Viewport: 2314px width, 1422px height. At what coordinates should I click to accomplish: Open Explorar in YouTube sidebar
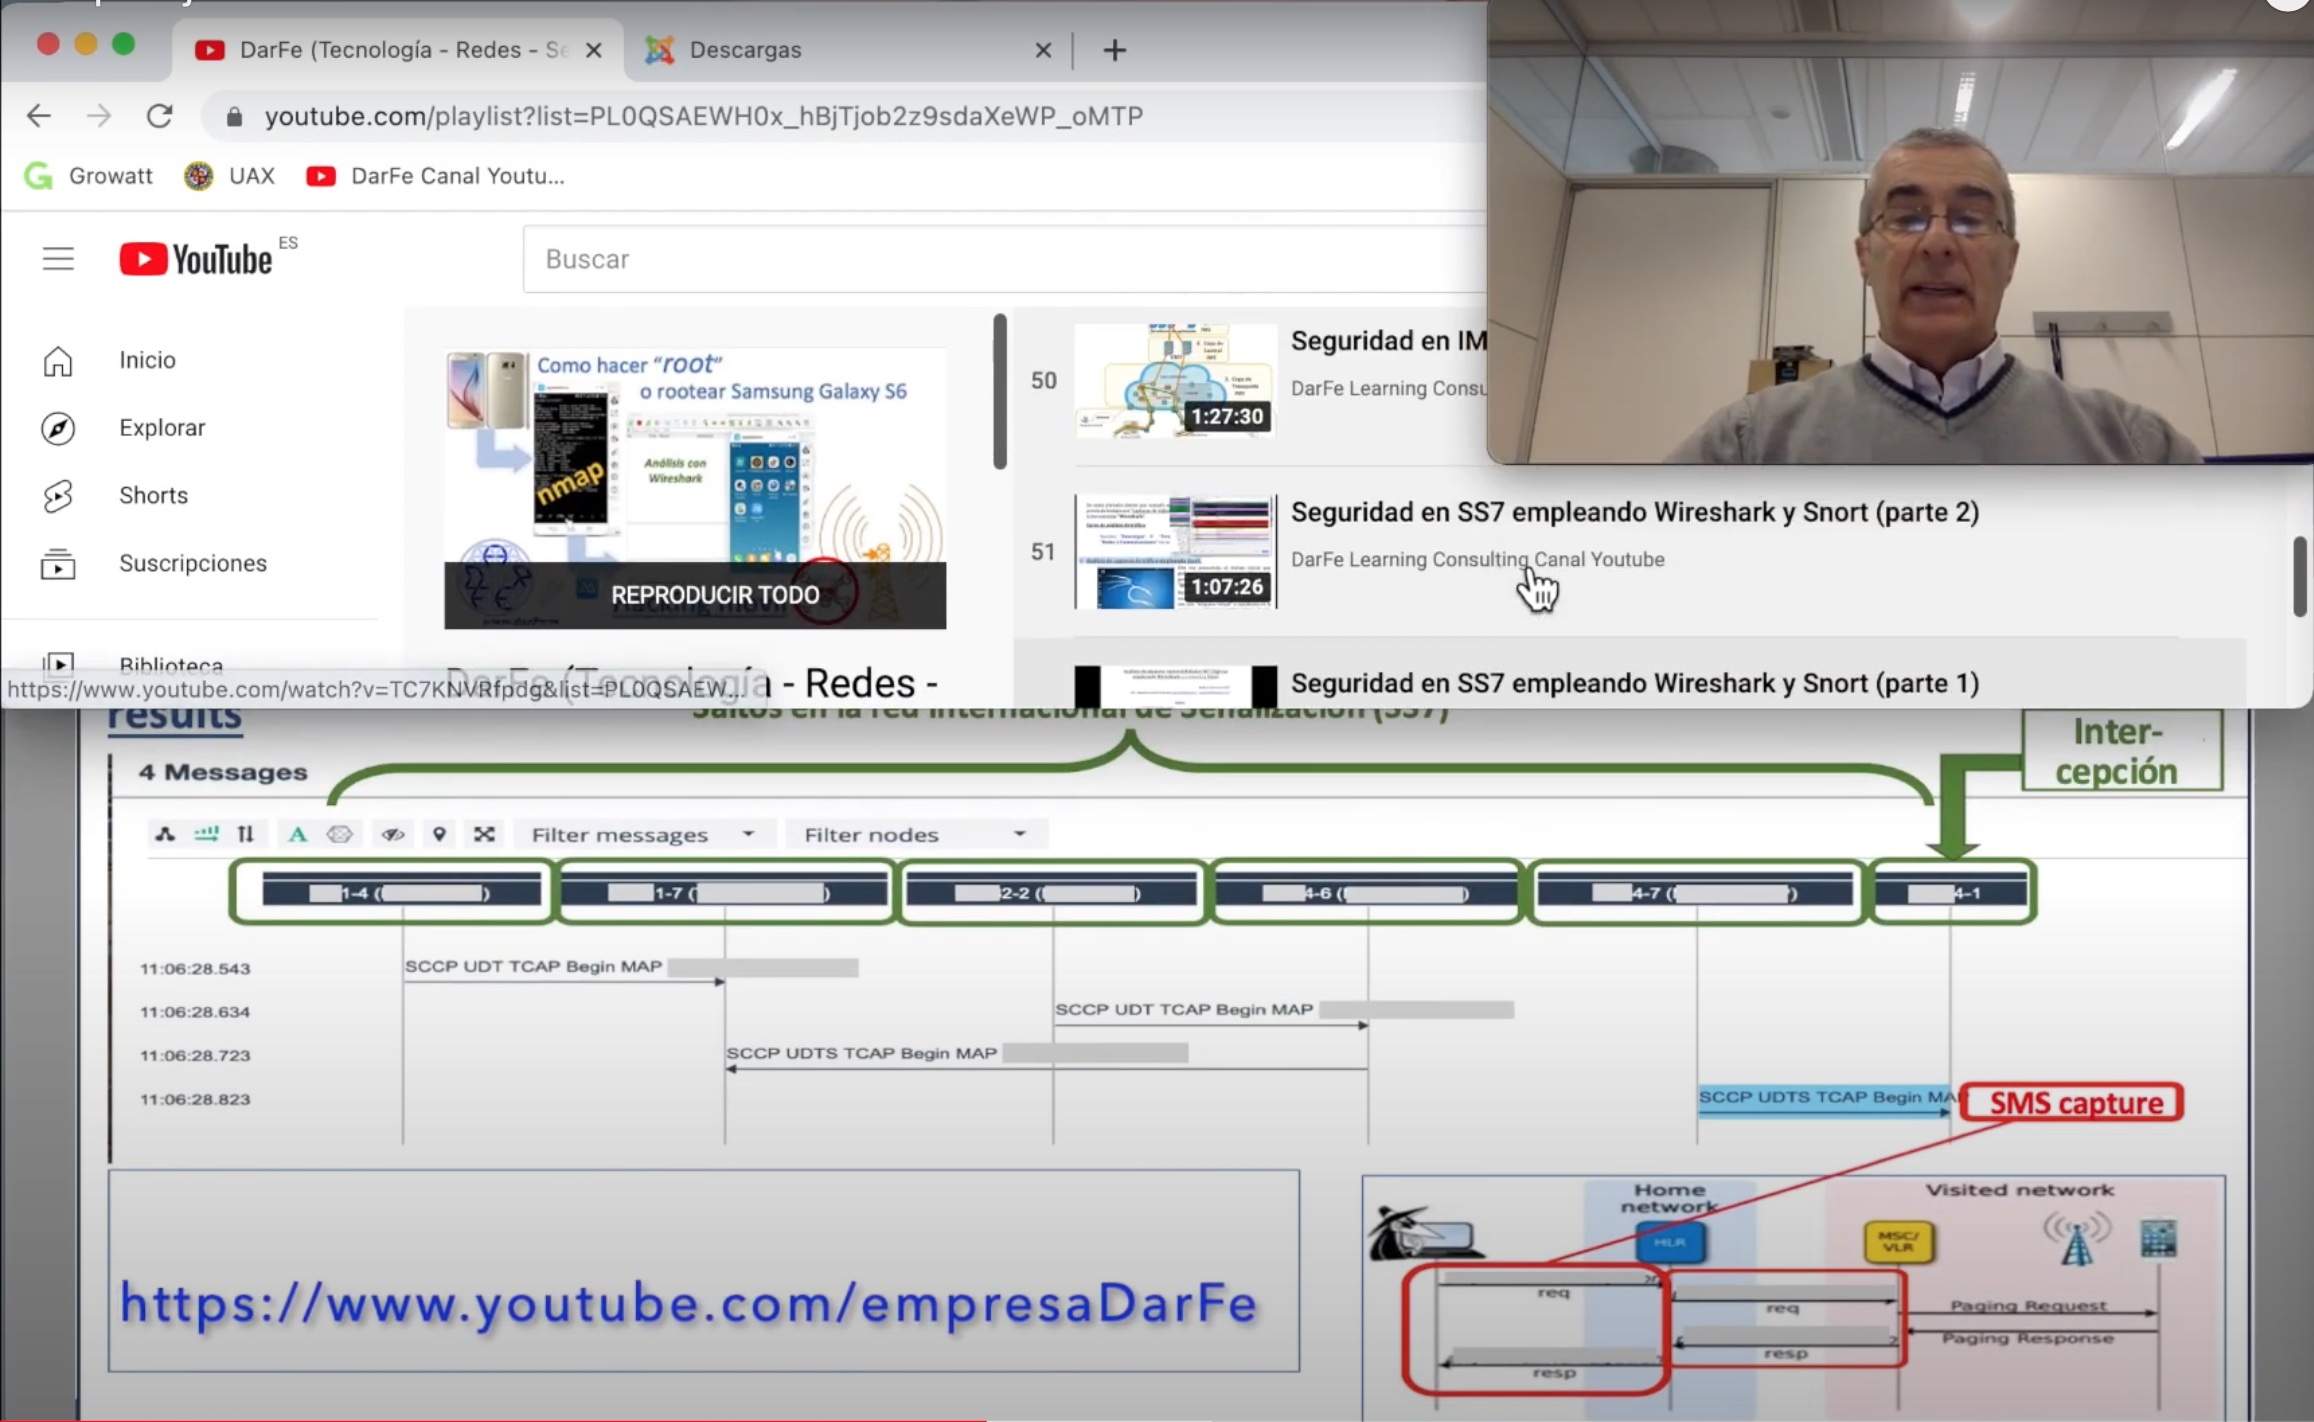click(162, 428)
